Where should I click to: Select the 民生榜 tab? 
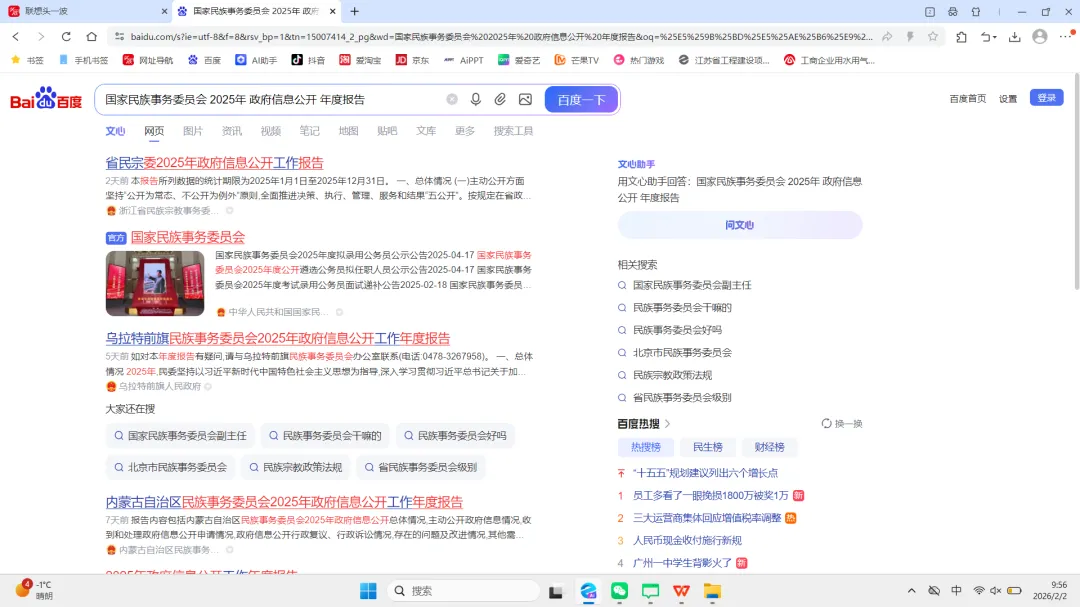click(707, 447)
